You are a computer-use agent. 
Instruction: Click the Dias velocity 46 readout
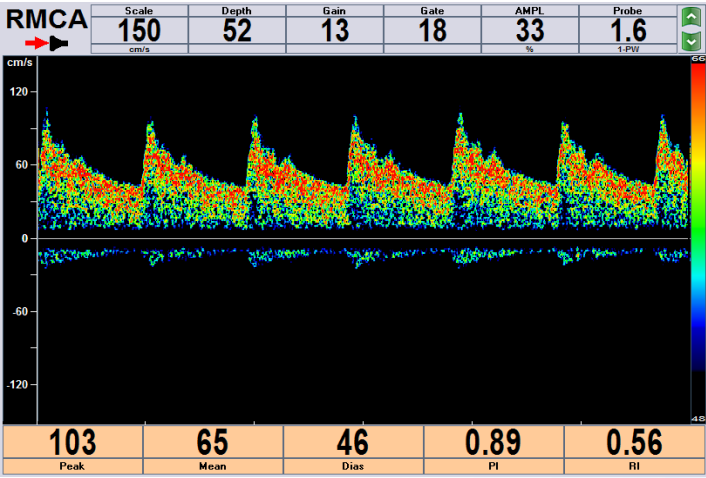click(354, 449)
